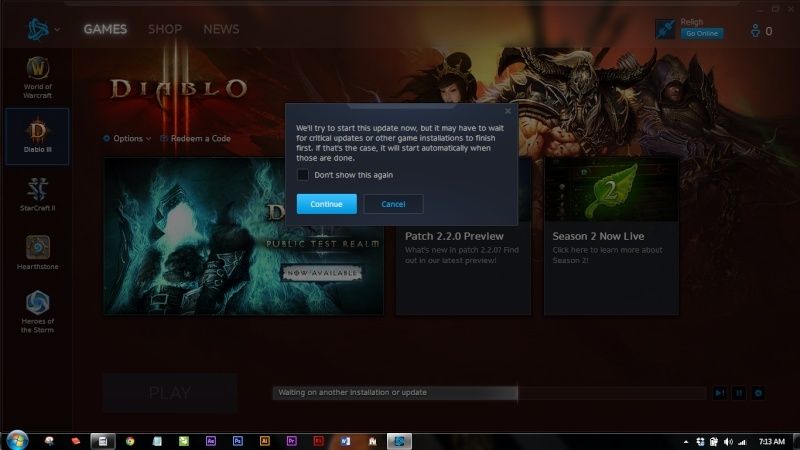Open Microsoft Word from the taskbar
This screenshot has height=450, width=800.
345,441
